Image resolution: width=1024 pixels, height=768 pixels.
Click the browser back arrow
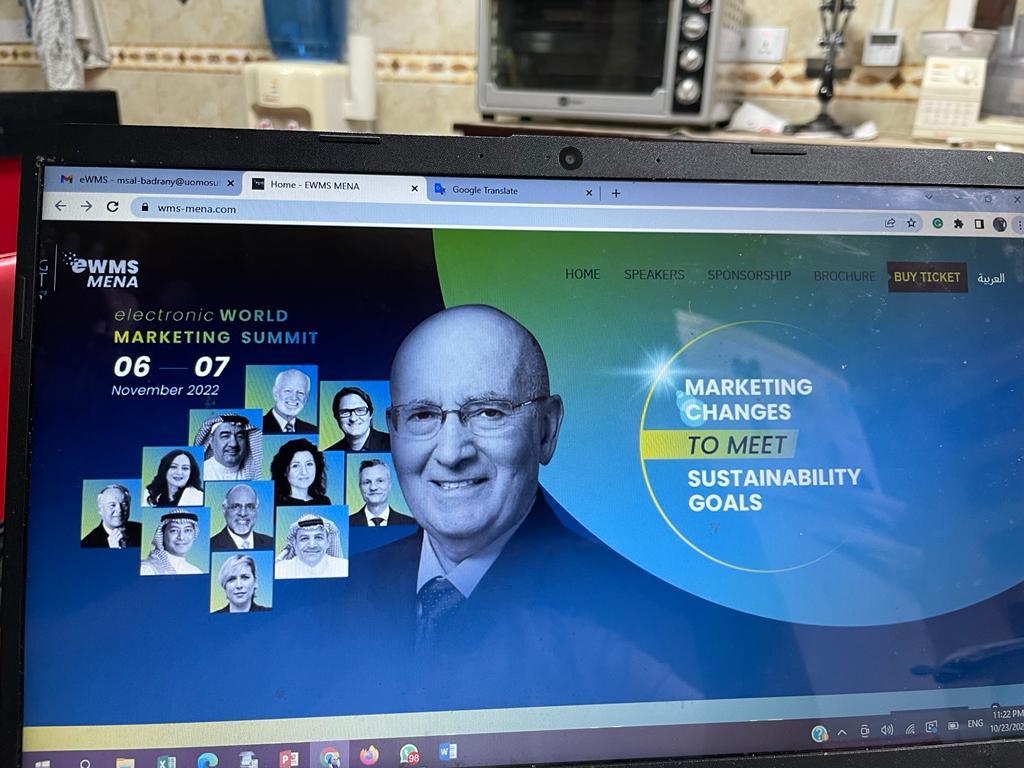[x=61, y=206]
